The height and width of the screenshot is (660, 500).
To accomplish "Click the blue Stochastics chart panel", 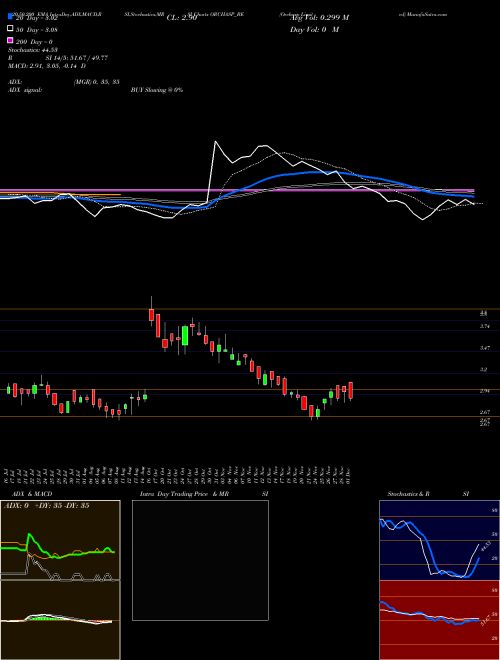I will (439, 540).
